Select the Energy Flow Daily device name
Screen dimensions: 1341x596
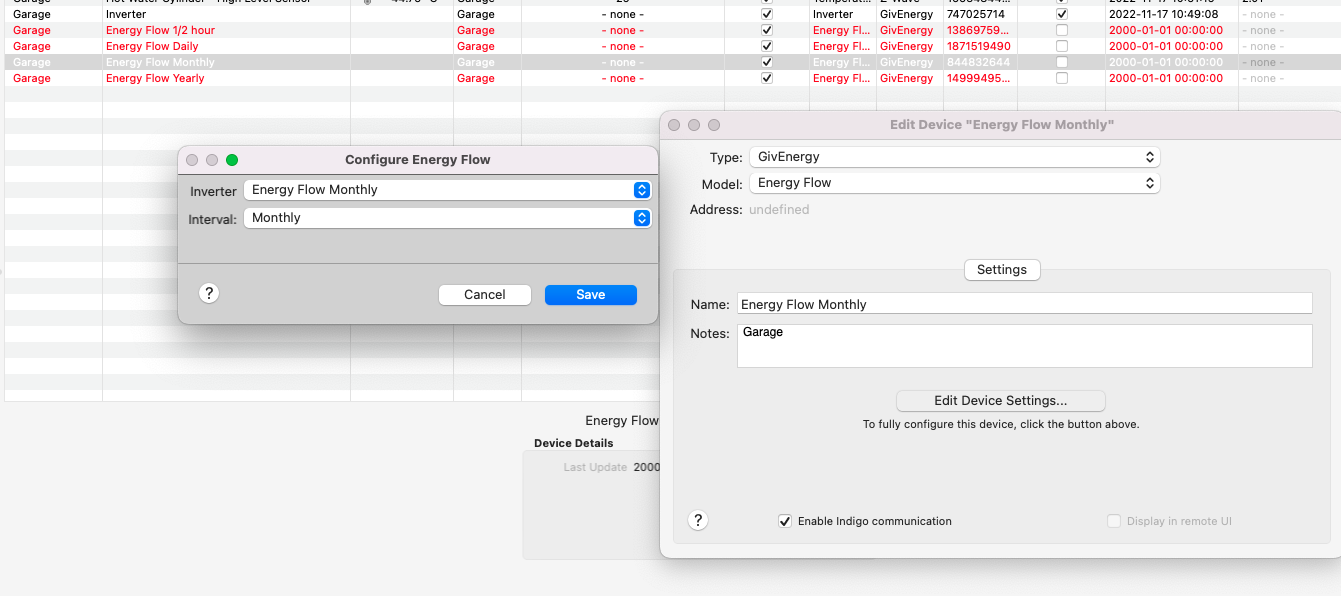tap(152, 46)
